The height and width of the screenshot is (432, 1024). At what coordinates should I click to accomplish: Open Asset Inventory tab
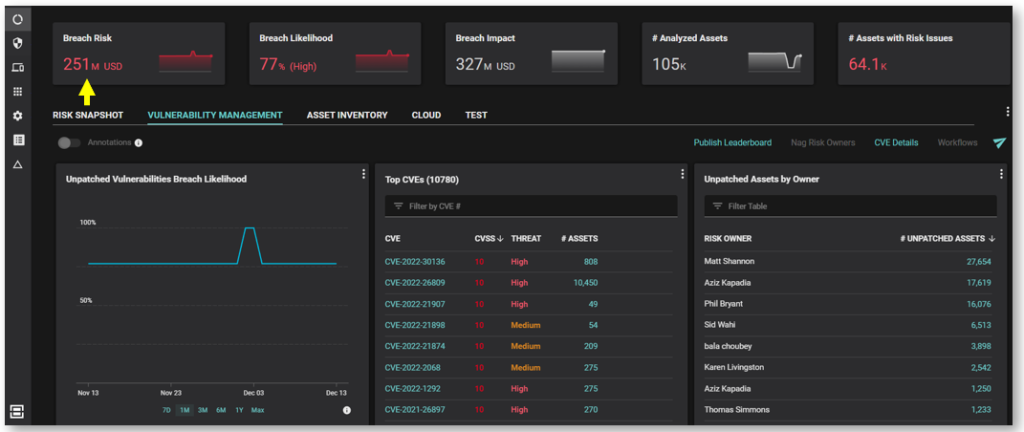point(347,115)
